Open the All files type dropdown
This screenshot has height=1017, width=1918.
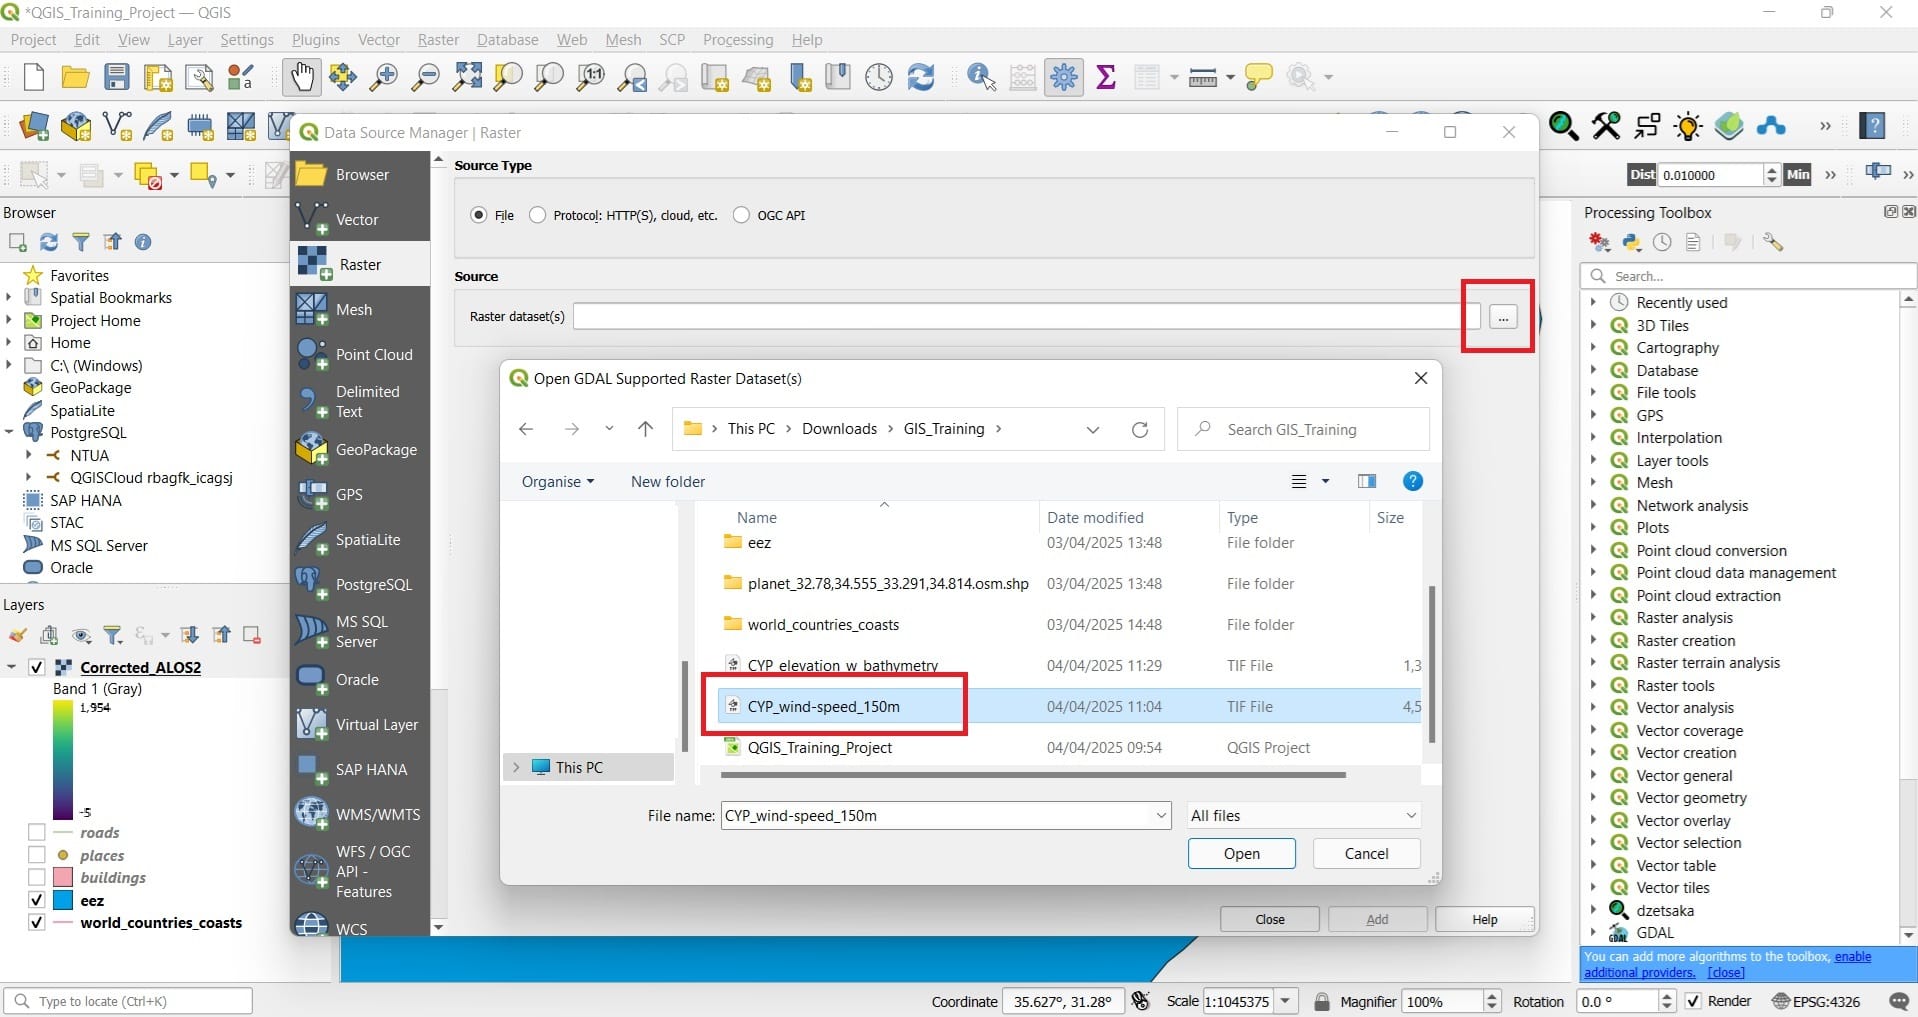tap(1303, 815)
